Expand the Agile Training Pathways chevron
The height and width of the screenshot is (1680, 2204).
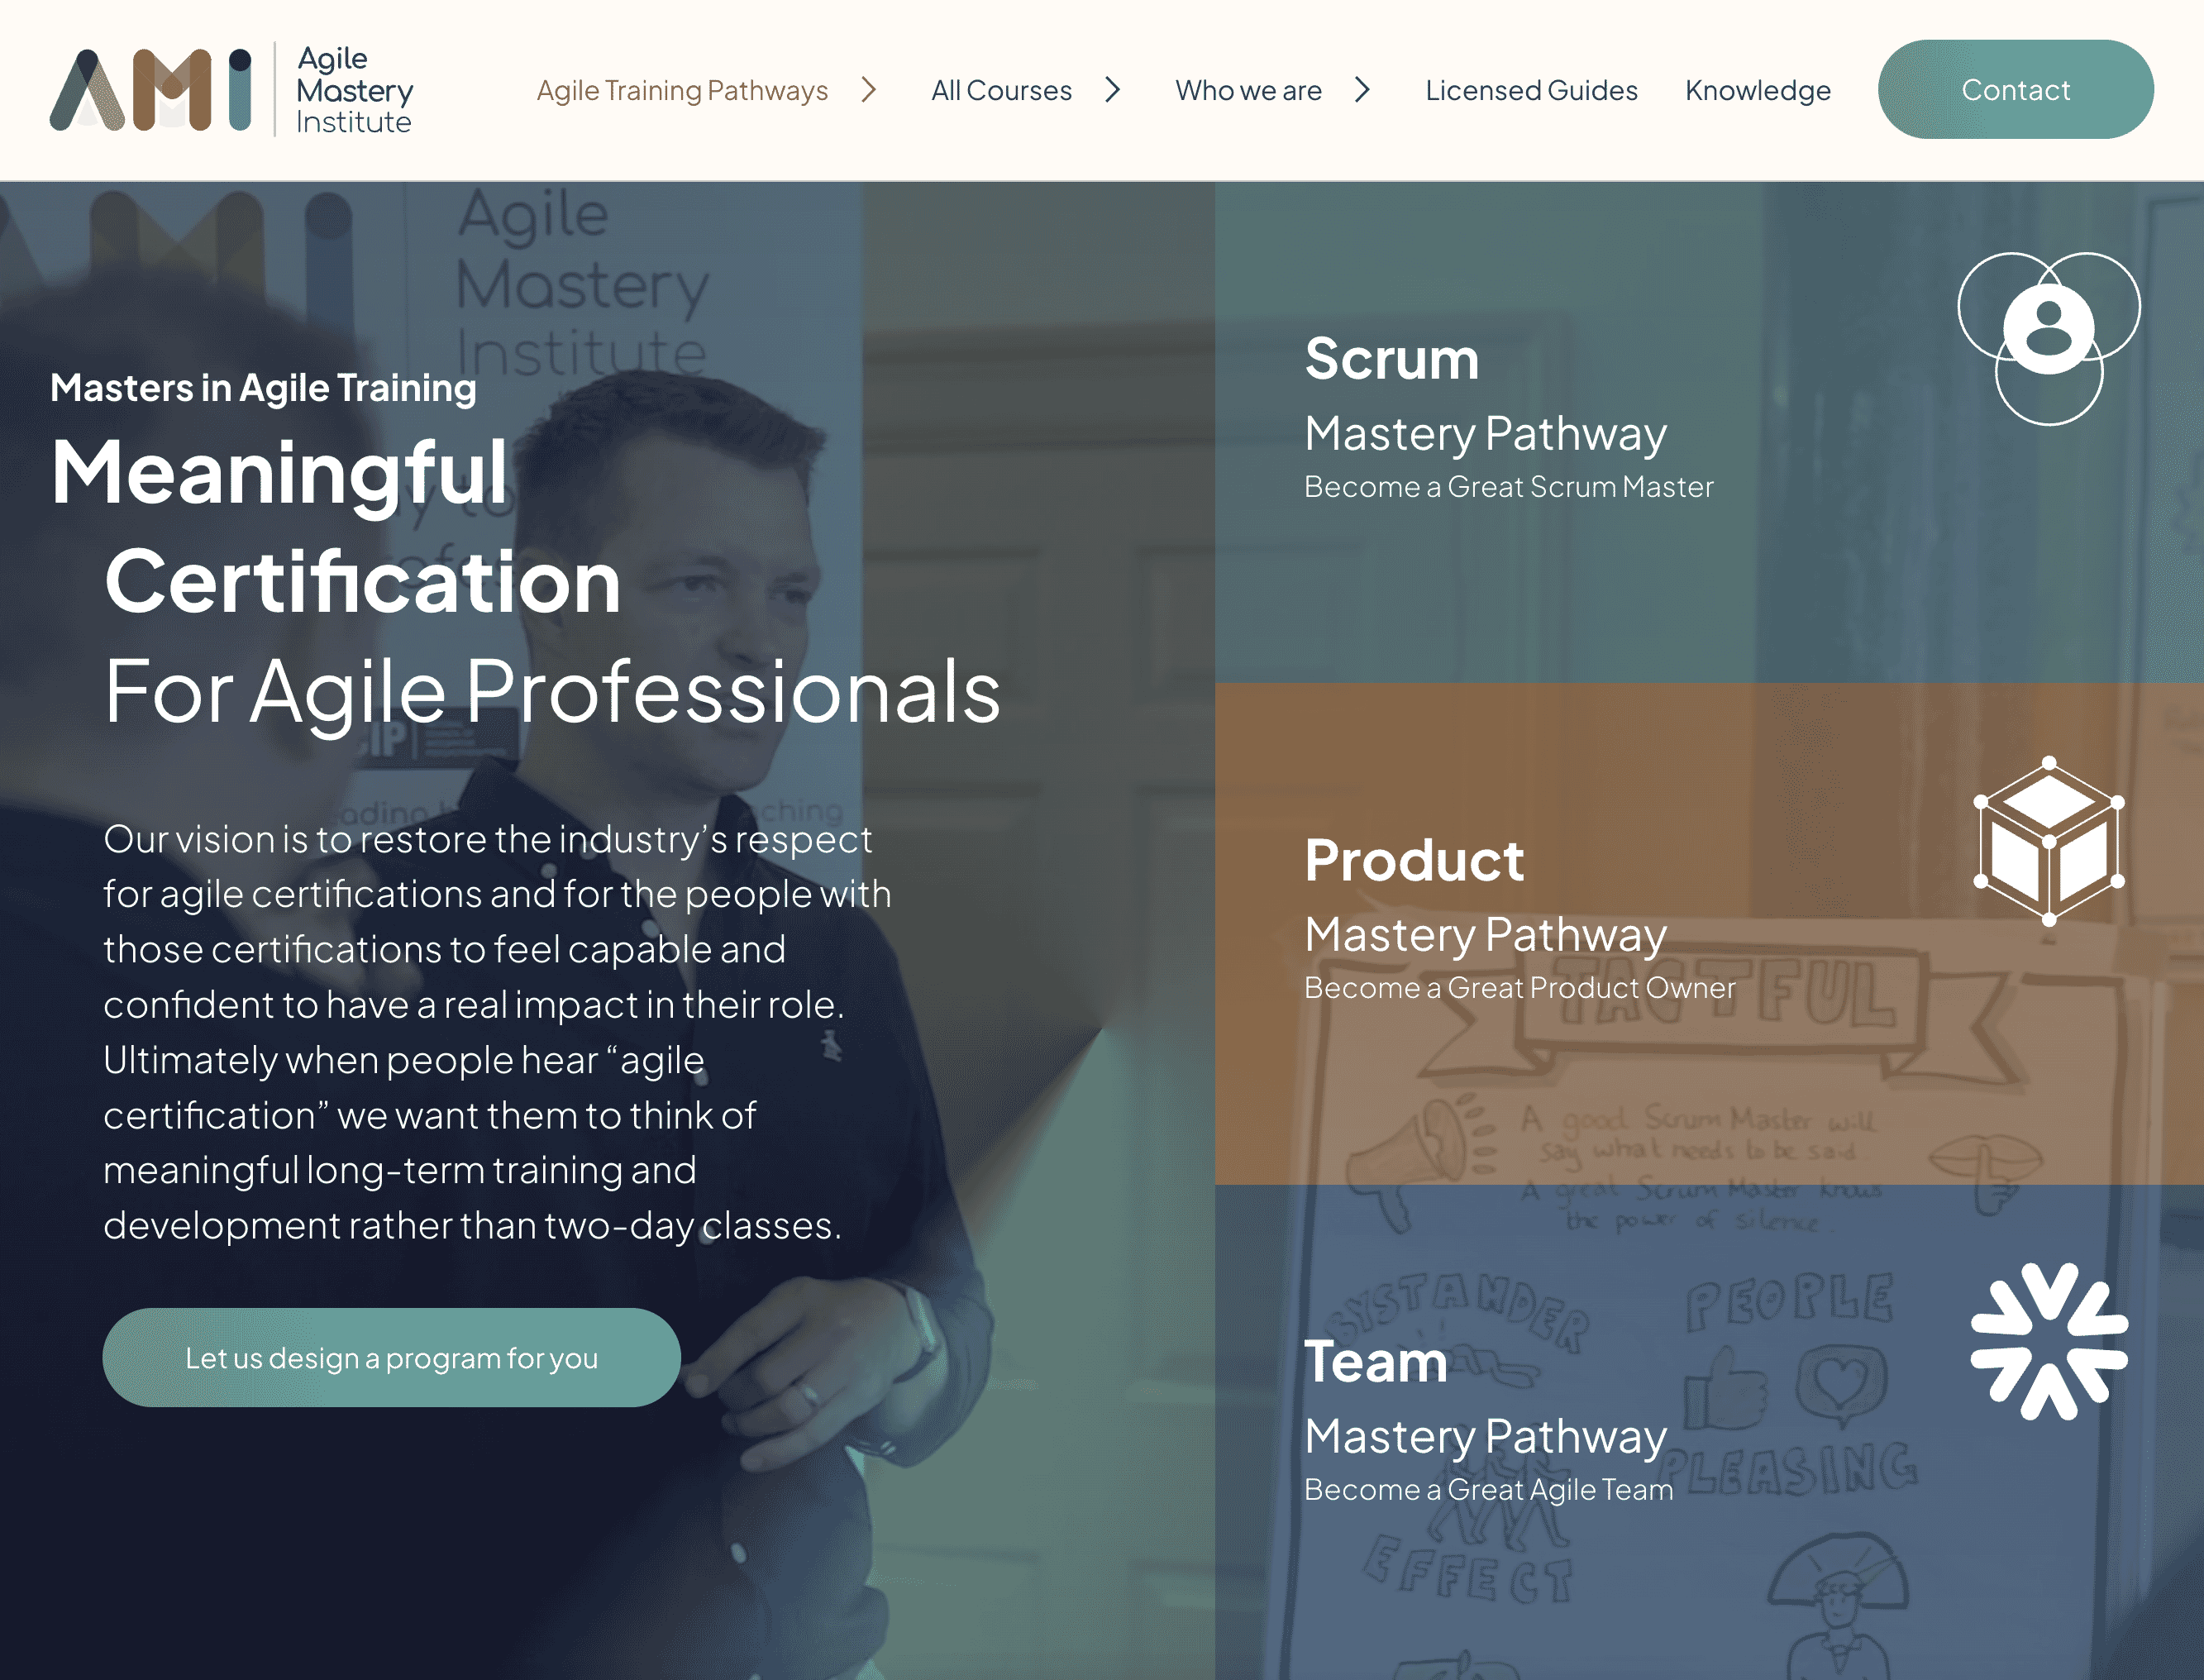(x=868, y=90)
